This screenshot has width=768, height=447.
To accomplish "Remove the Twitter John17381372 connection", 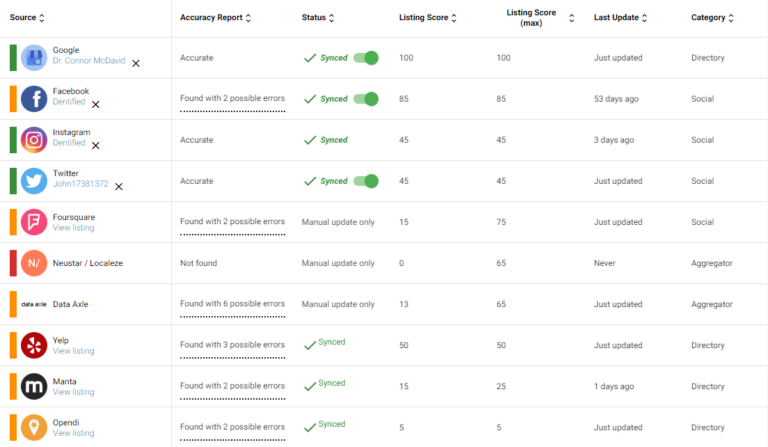I will pyautogui.click(x=119, y=186).
